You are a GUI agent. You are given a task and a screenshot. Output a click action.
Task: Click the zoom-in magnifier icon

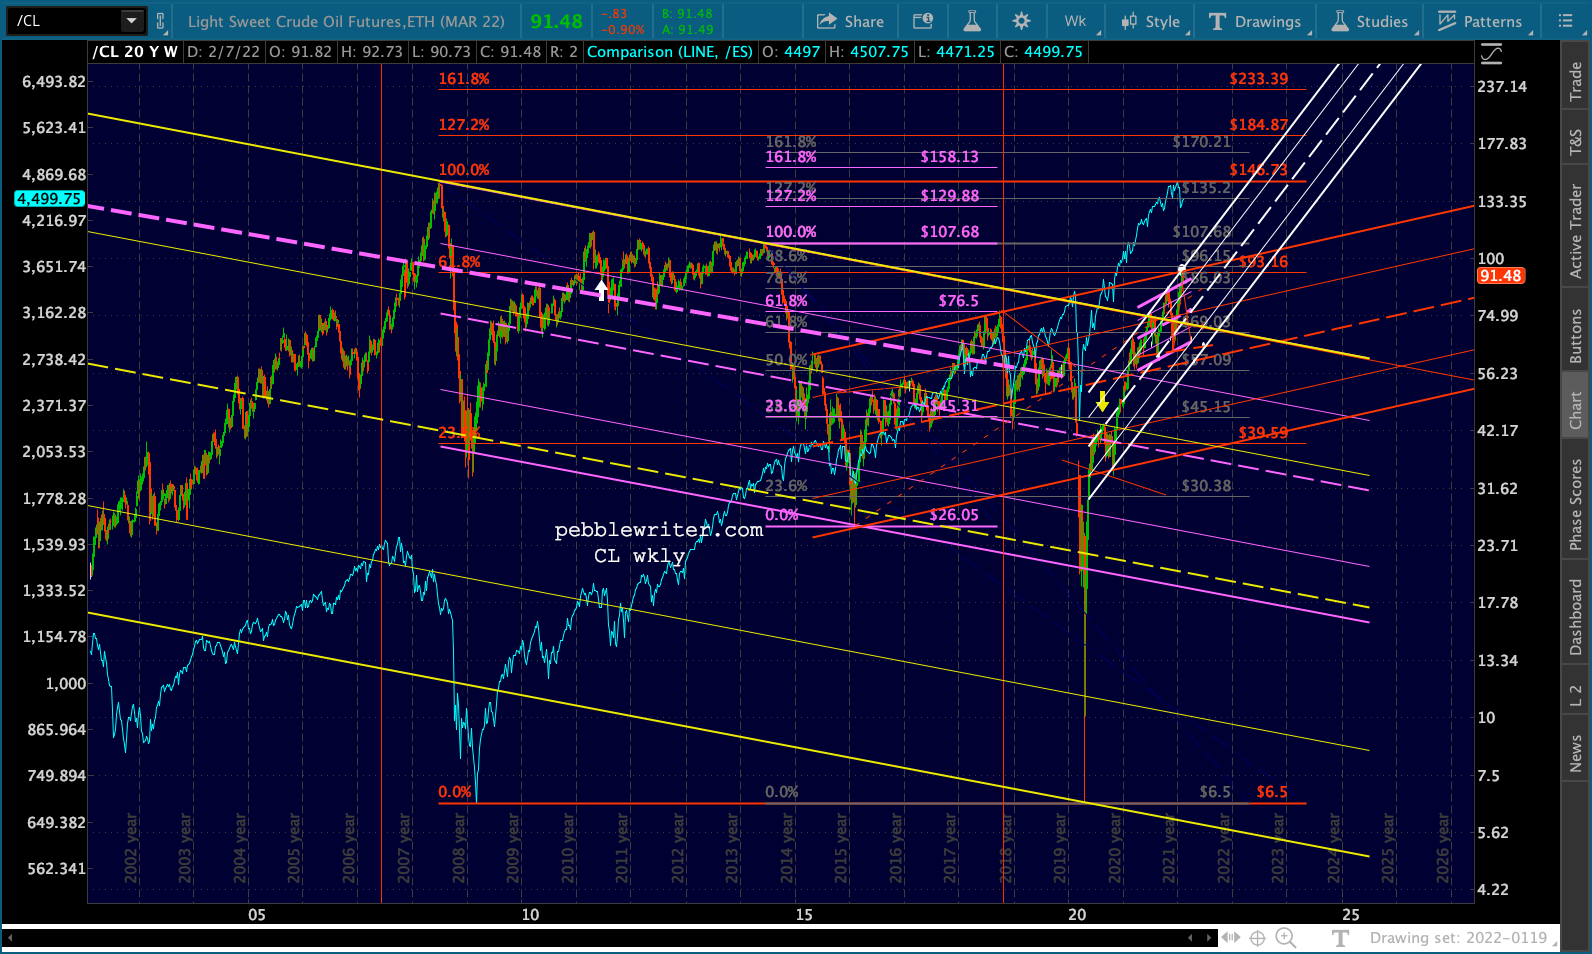point(1286,938)
